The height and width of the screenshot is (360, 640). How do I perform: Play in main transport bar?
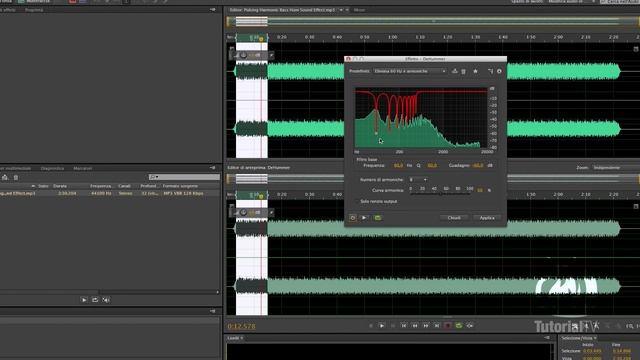382,326
